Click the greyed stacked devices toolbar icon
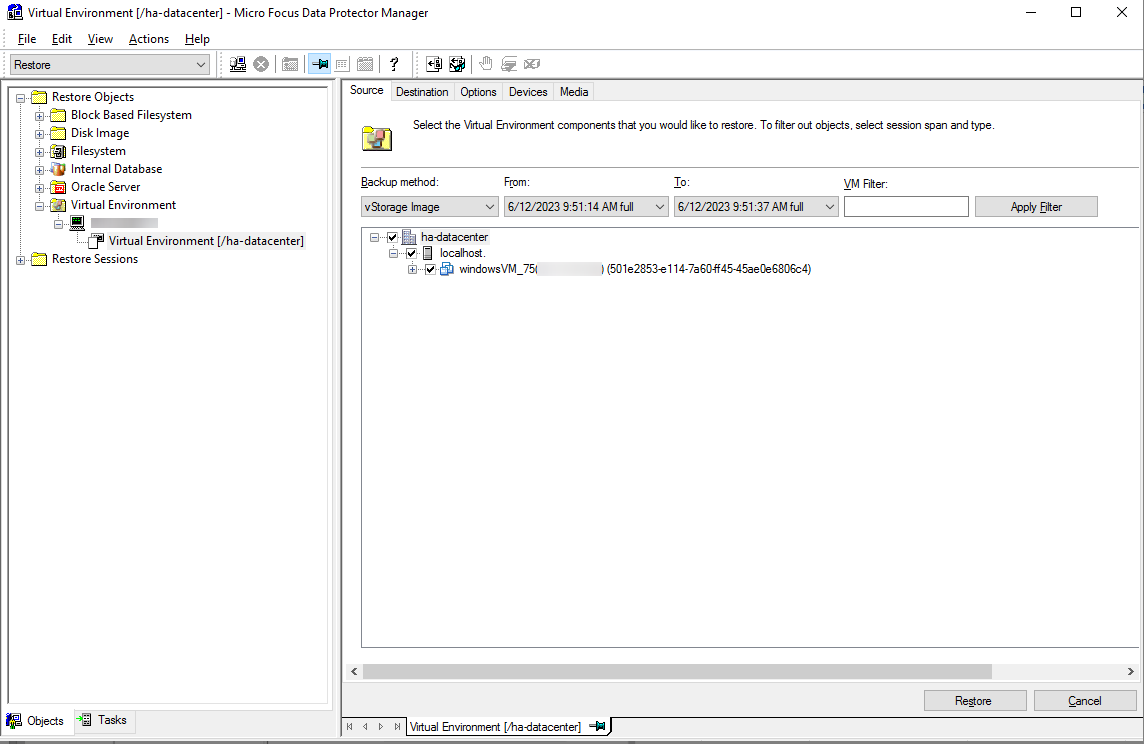 point(509,64)
